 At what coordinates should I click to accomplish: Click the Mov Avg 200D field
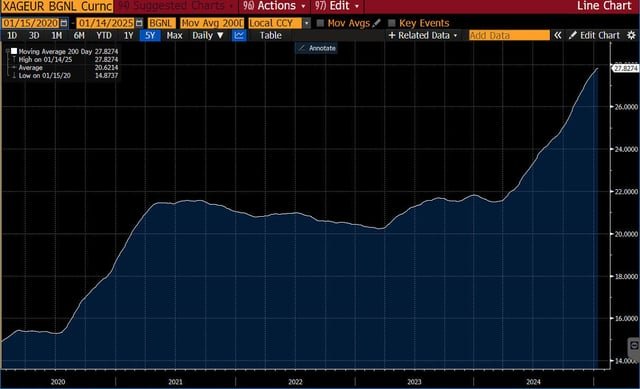pyautogui.click(x=212, y=23)
